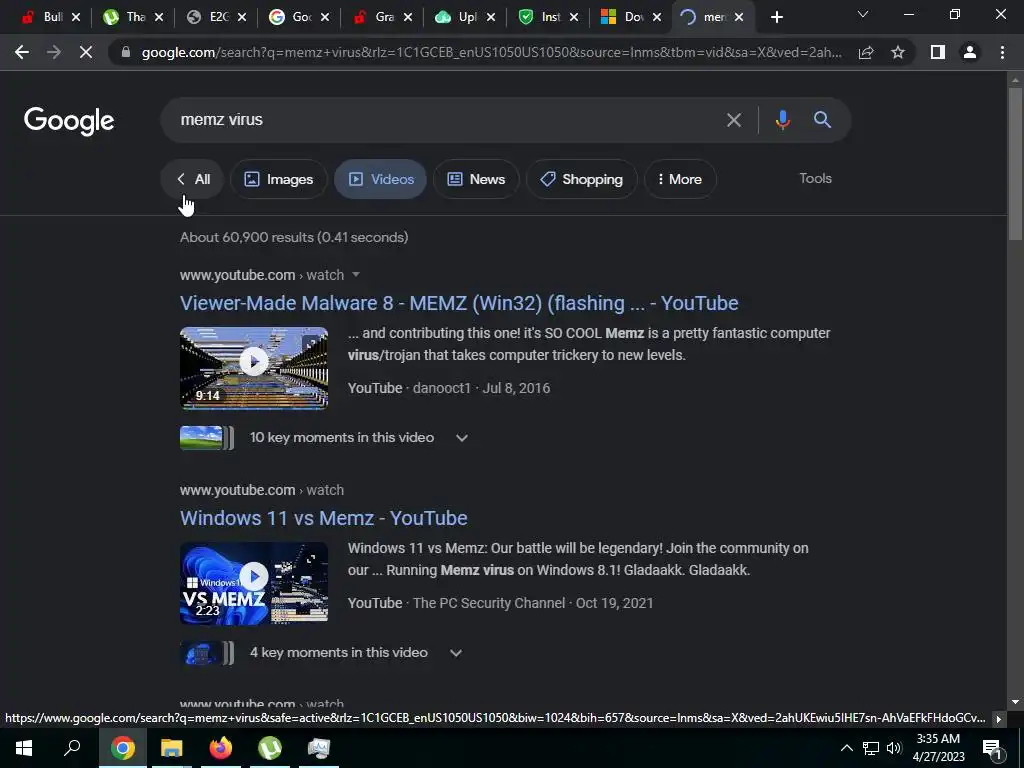
Task: Close the 'Tha' uTorrent tab
Action: (159, 18)
